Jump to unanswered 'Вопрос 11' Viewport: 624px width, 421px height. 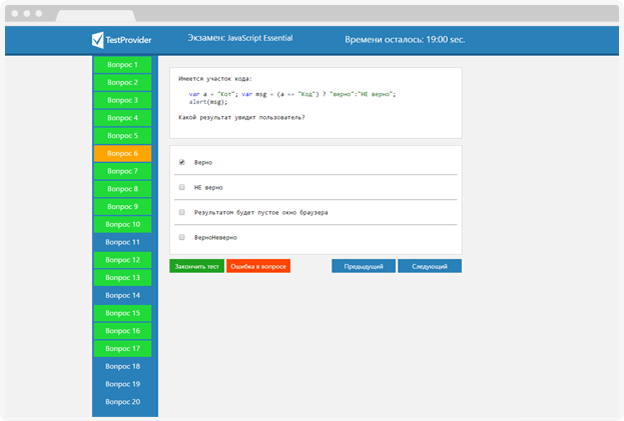(122, 242)
